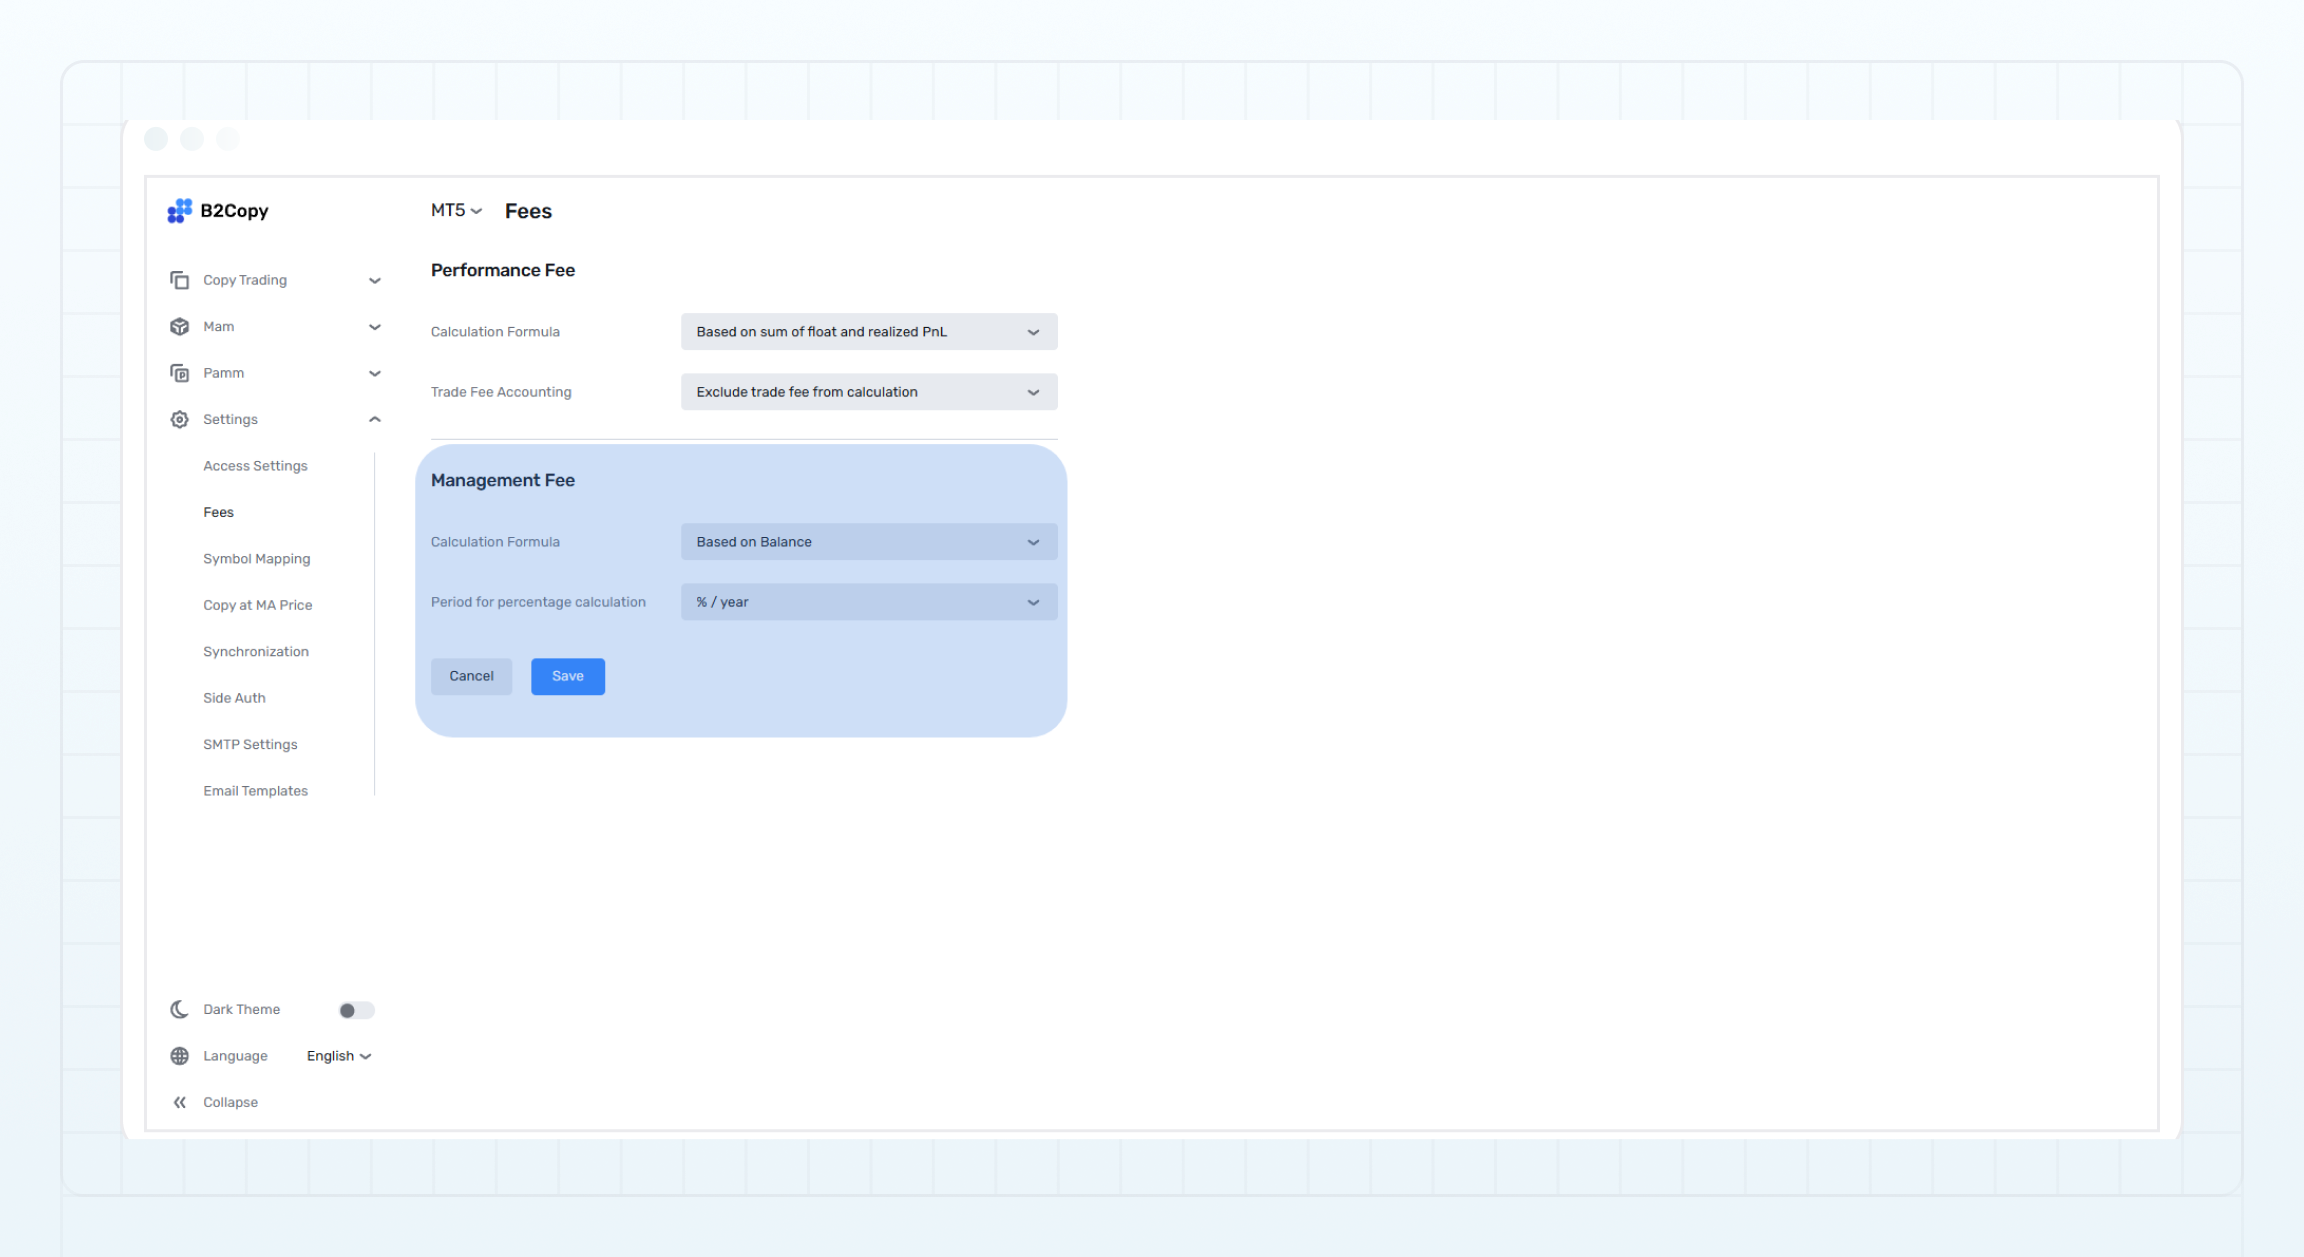Image resolution: width=2304 pixels, height=1257 pixels.
Task: Click the Settings menu label
Action: 230,420
